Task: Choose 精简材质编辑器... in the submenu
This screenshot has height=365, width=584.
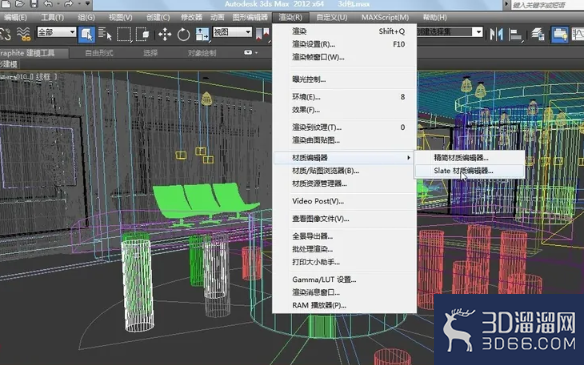Action: [x=469, y=158]
